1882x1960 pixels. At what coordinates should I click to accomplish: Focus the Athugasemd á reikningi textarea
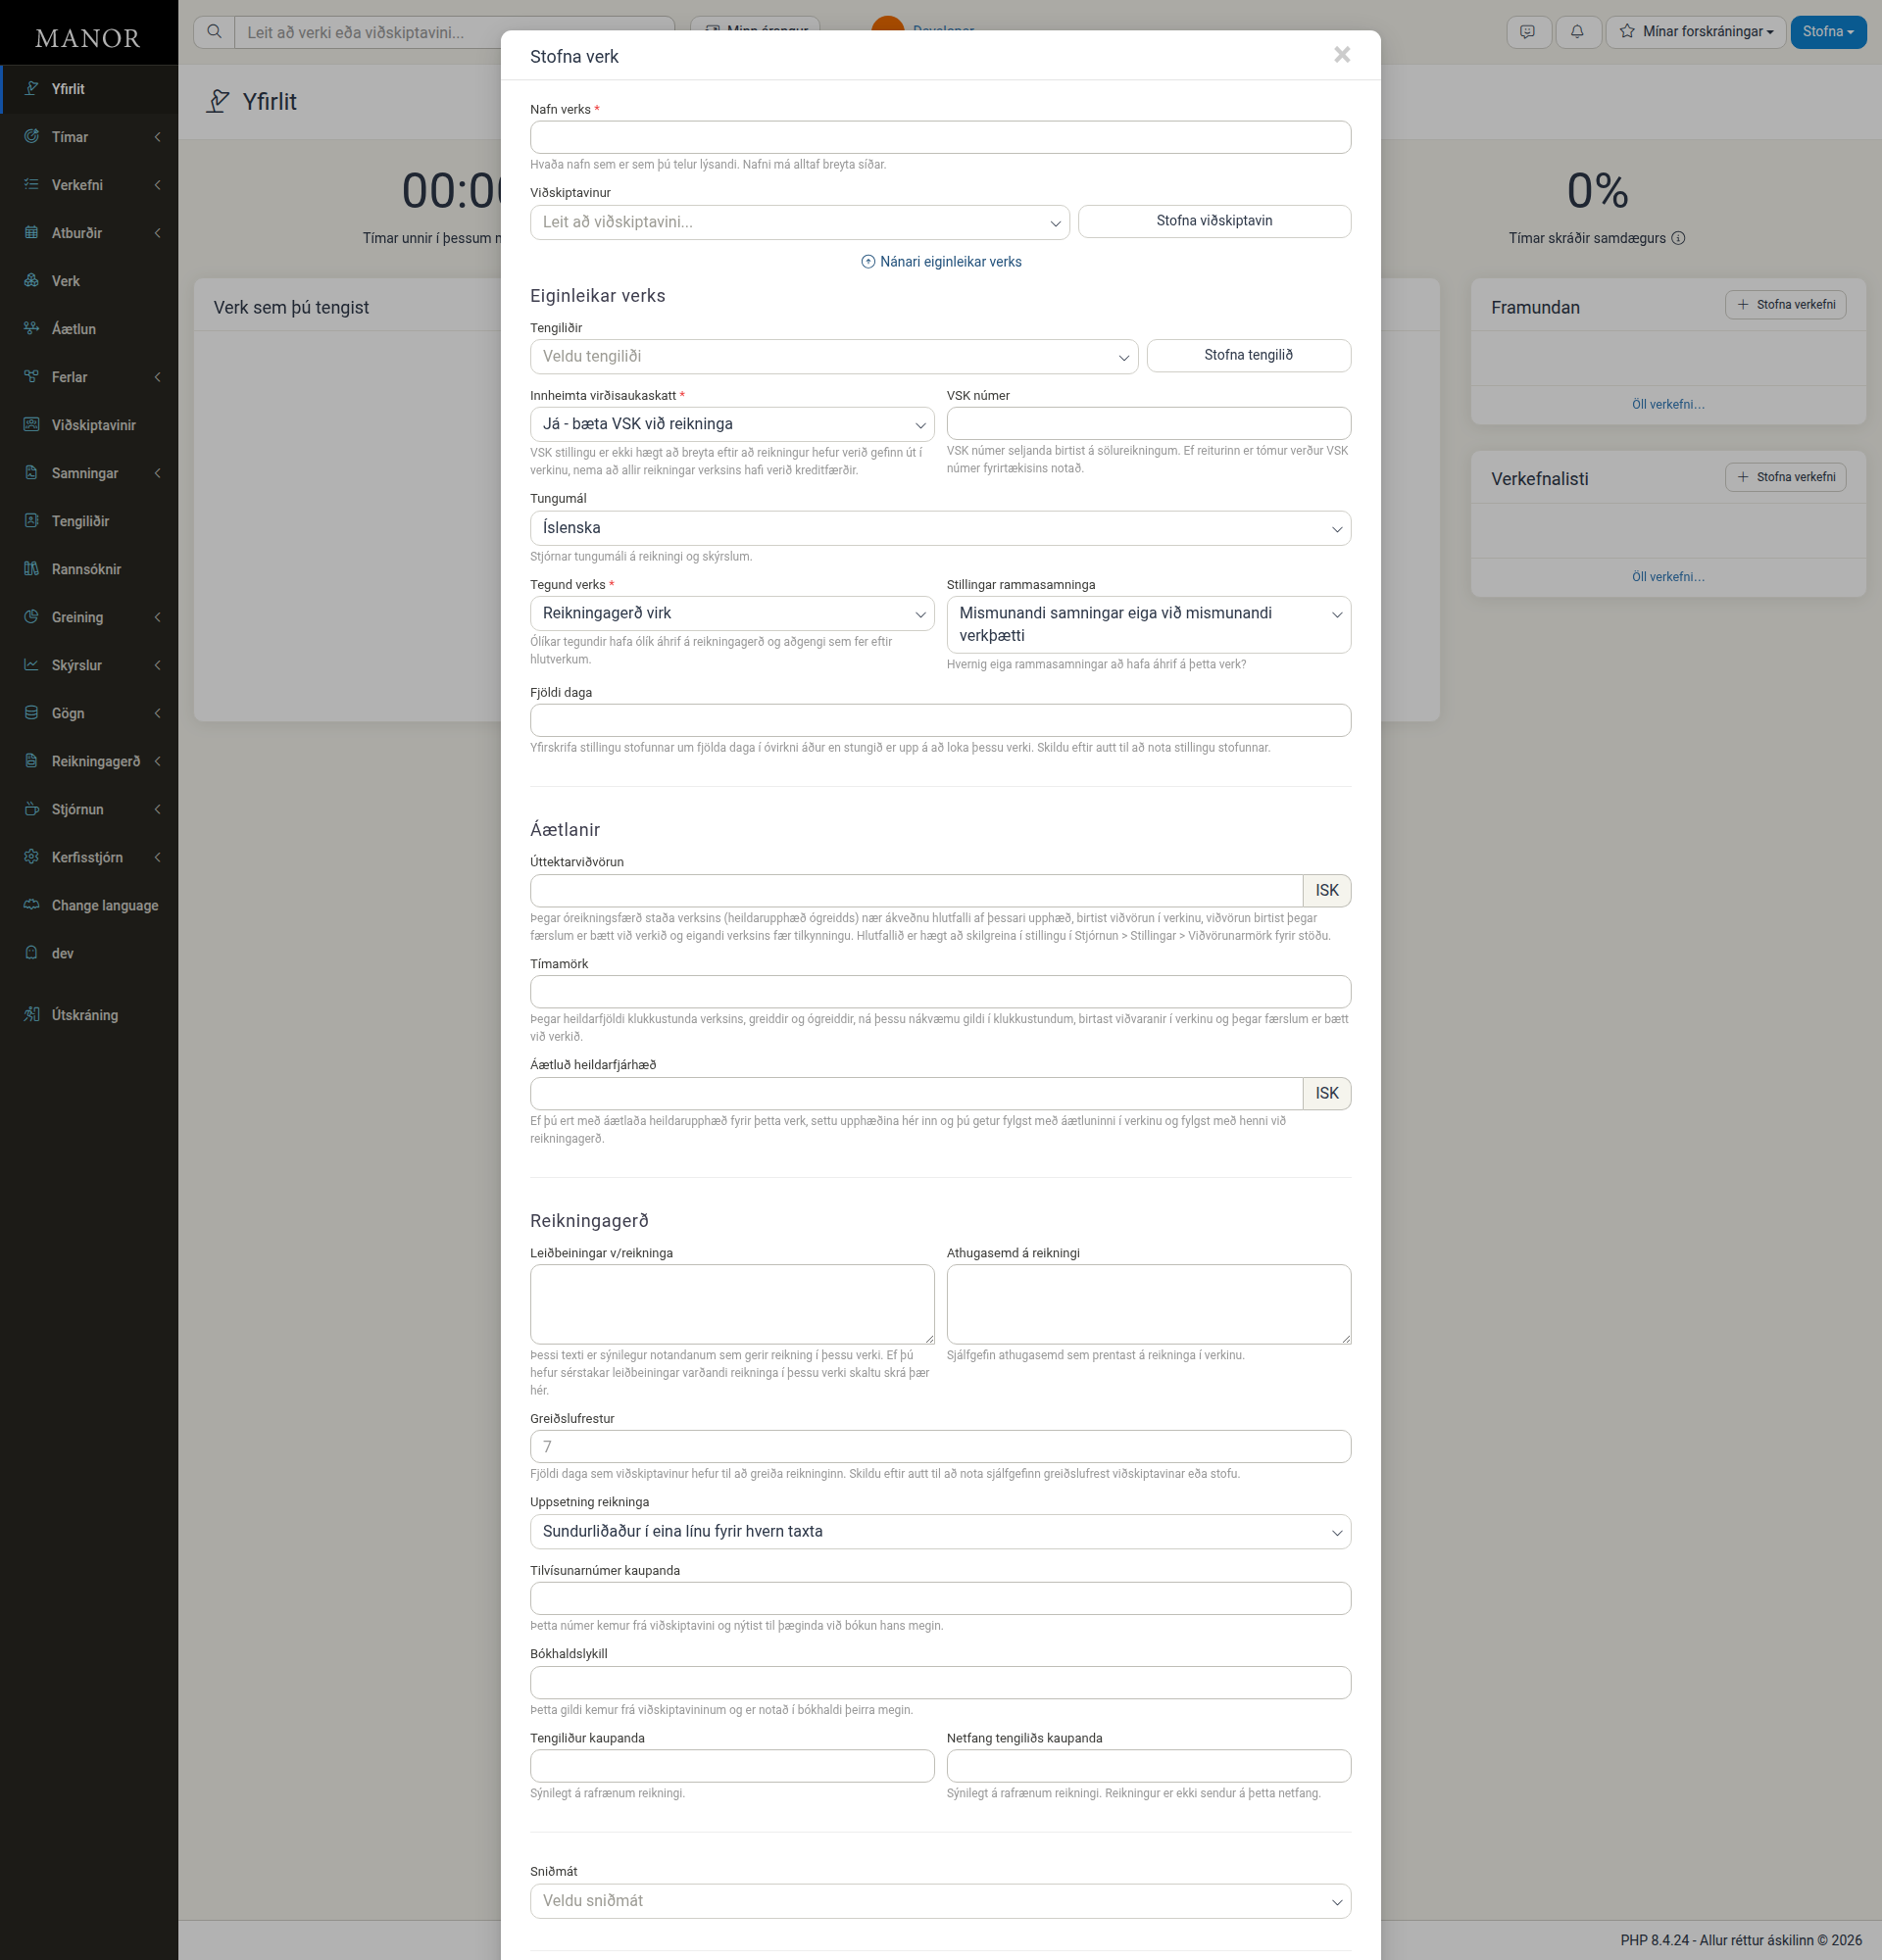pyautogui.click(x=1148, y=1304)
